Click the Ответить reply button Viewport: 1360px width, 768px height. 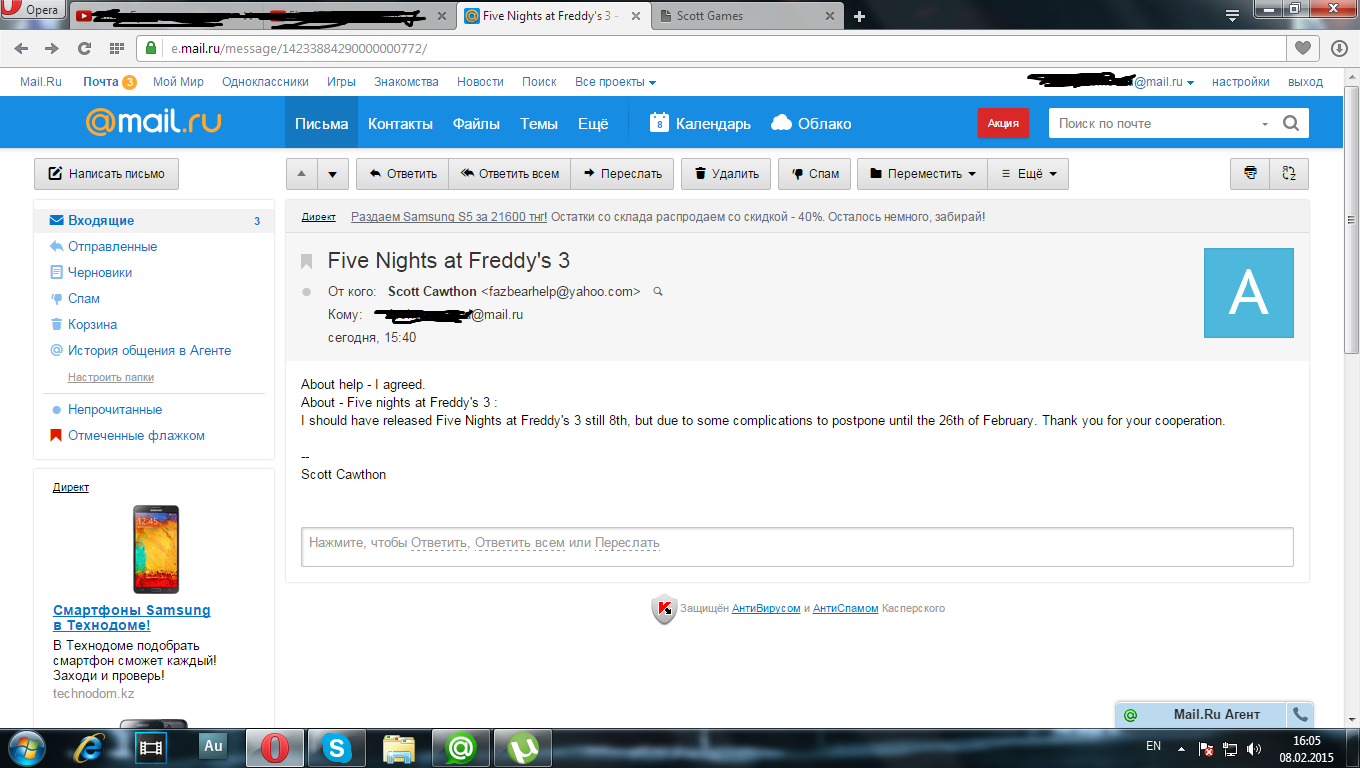click(403, 174)
